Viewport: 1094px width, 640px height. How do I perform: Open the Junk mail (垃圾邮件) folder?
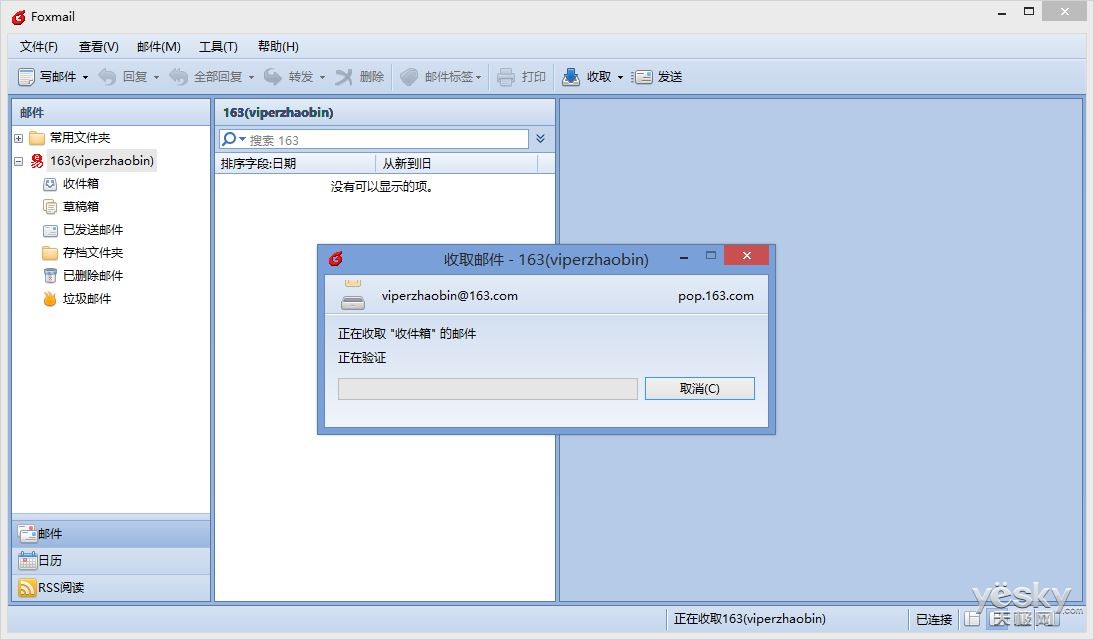click(87, 299)
